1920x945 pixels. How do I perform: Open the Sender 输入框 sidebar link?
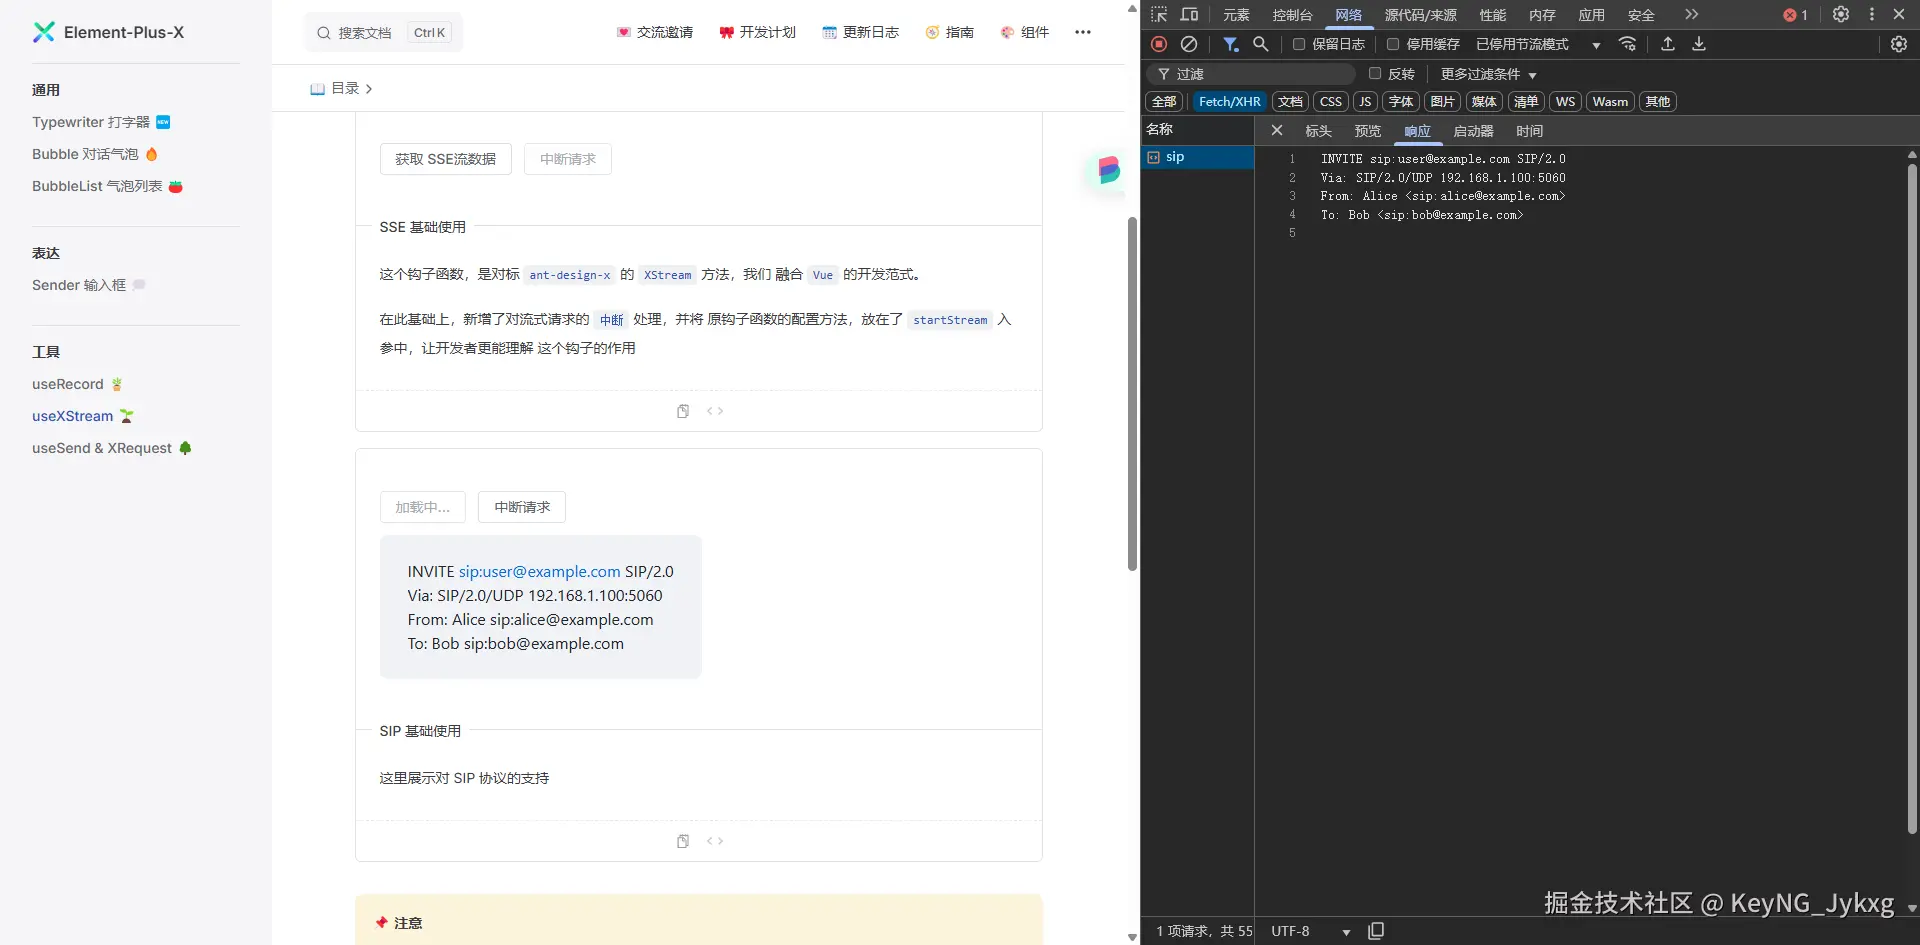click(89, 285)
